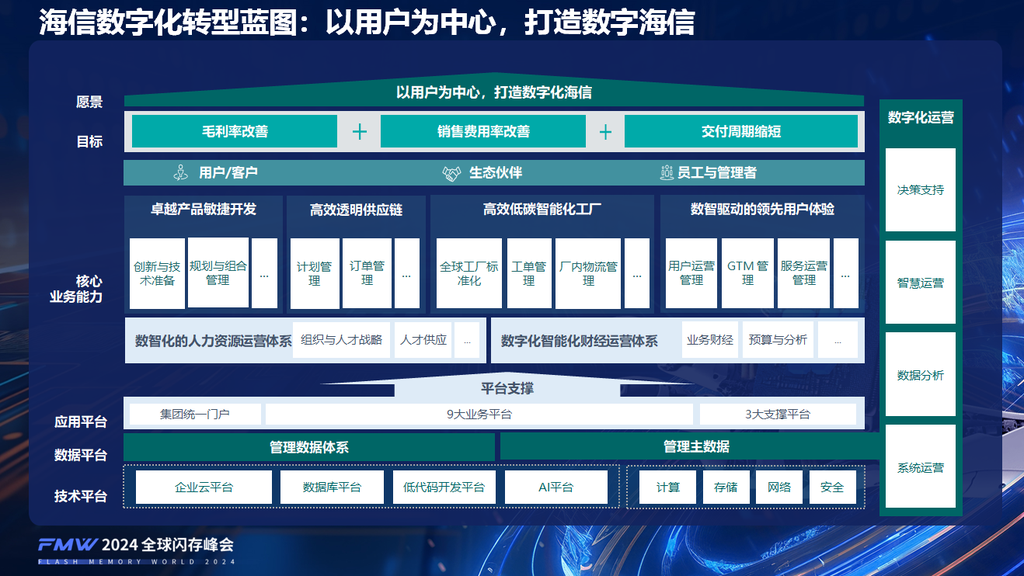Click the 高效透明供应链 heading
Screen dimensions: 1024x576
(356, 210)
